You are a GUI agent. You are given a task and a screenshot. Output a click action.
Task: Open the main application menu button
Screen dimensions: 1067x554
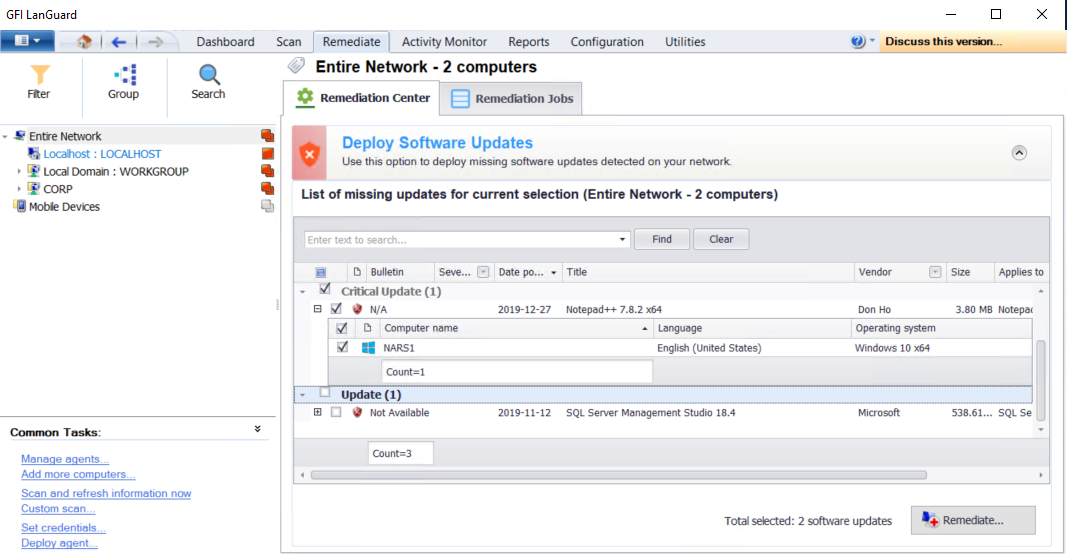(27, 41)
